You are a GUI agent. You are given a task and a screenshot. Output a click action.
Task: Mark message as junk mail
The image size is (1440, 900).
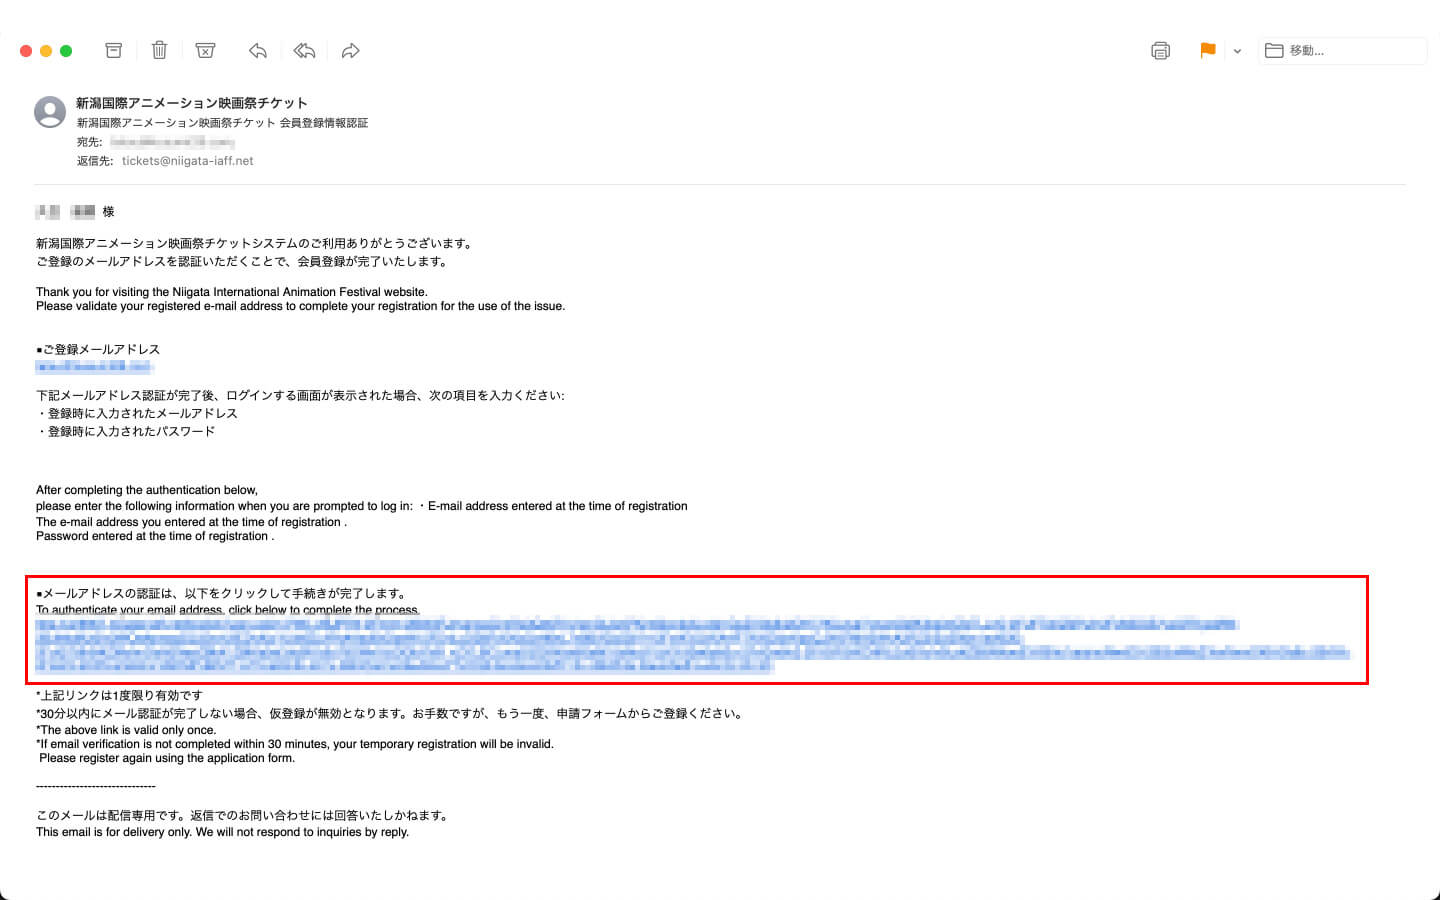205,51
